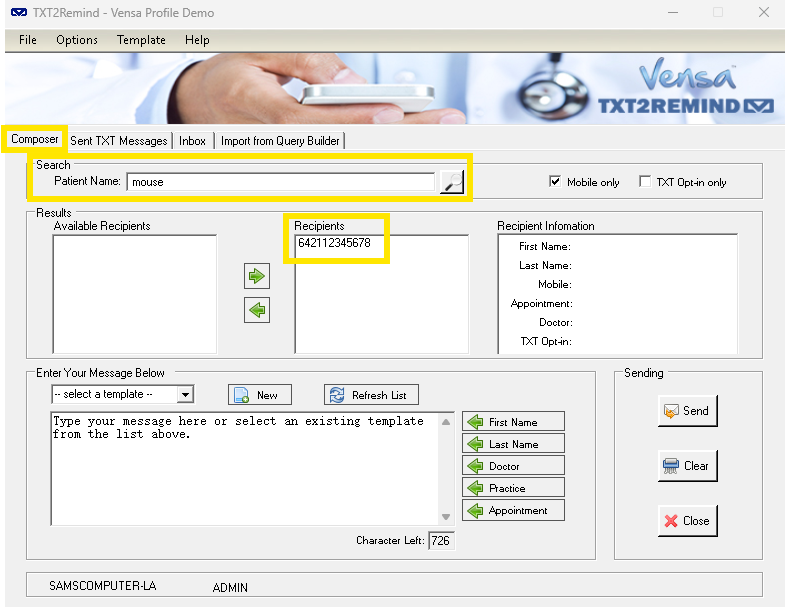The width and height of the screenshot is (785, 607).
Task: Insert Appointment placeholder into message
Action: pyautogui.click(x=513, y=510)
